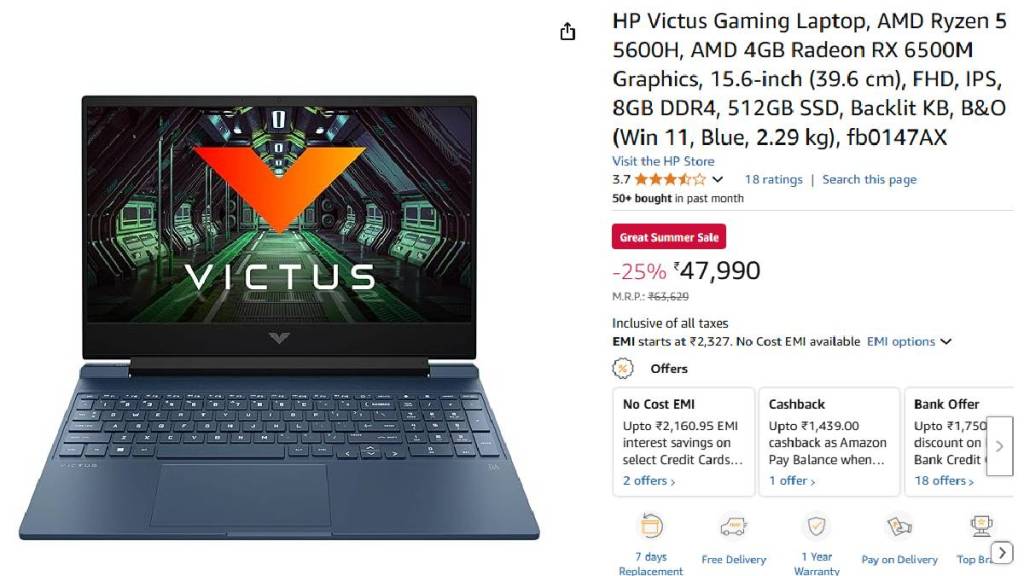Click the share icon above product image
The image size is (1024, 576).
pos(568,31)
